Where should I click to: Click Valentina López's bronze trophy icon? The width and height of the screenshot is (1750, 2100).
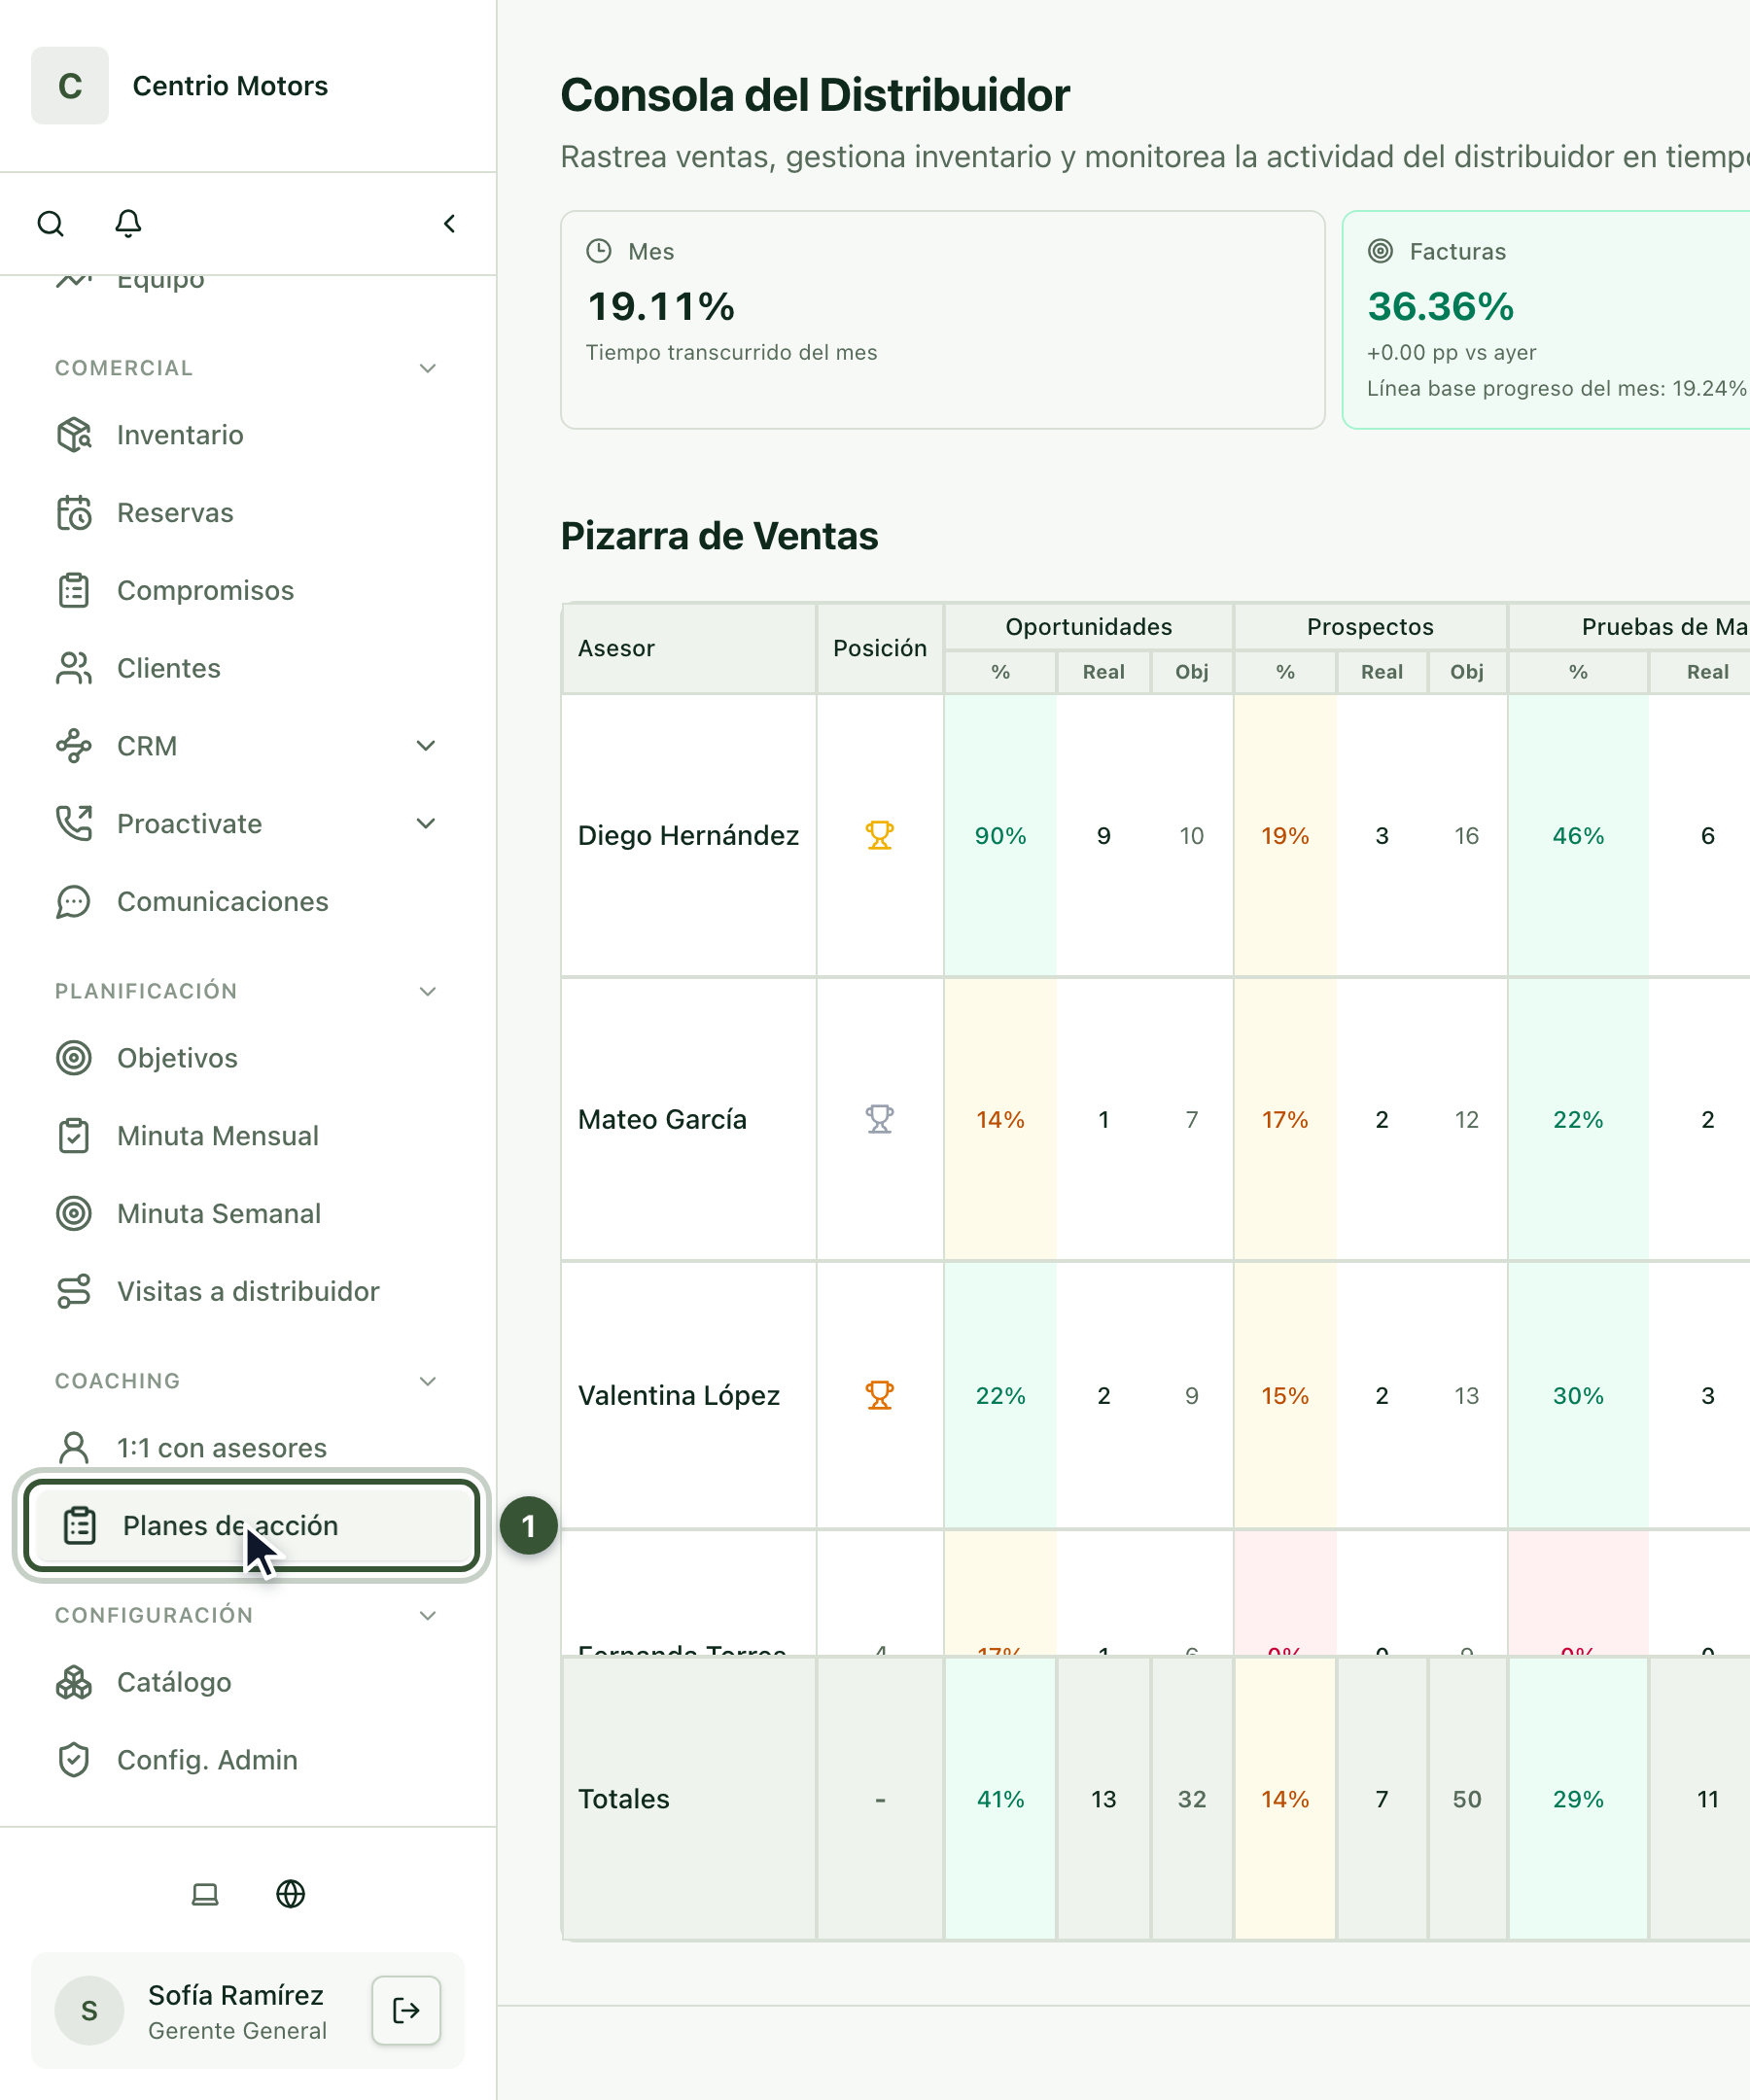click(880, 1395)
